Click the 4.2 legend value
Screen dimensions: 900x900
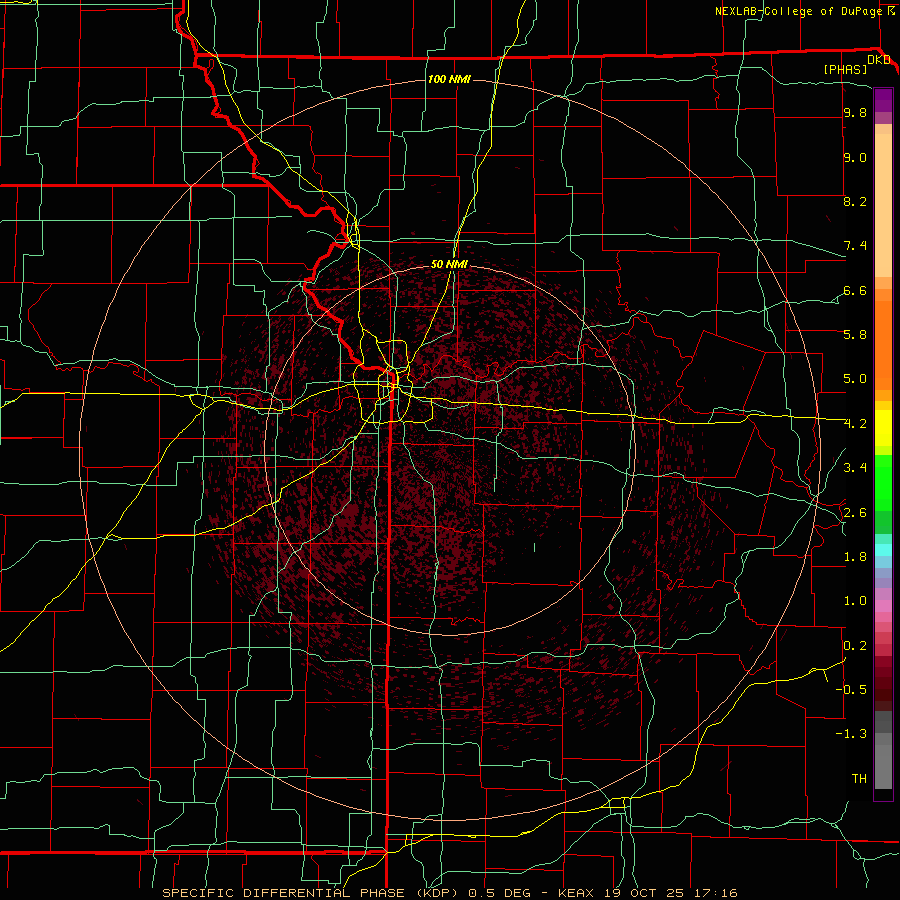[x=855, y=424]
